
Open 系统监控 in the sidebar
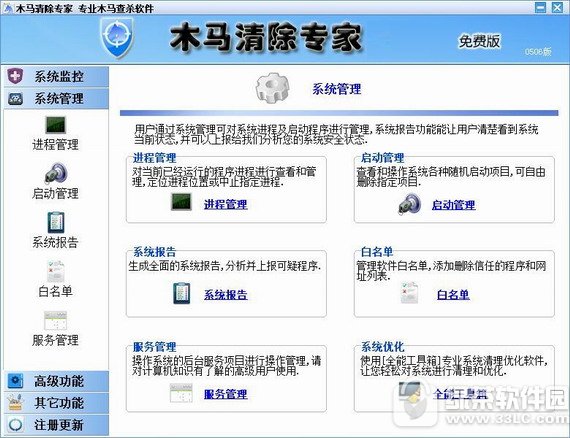pyautogui.click(x=56, y=77)
